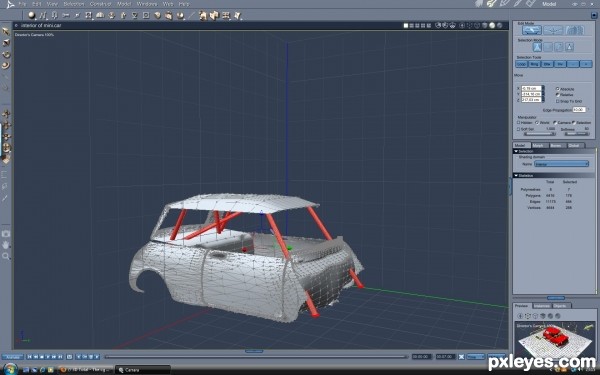Click the handle above the Preview panel
Viewport: 600px width, 375px height.
click(556, 298)
